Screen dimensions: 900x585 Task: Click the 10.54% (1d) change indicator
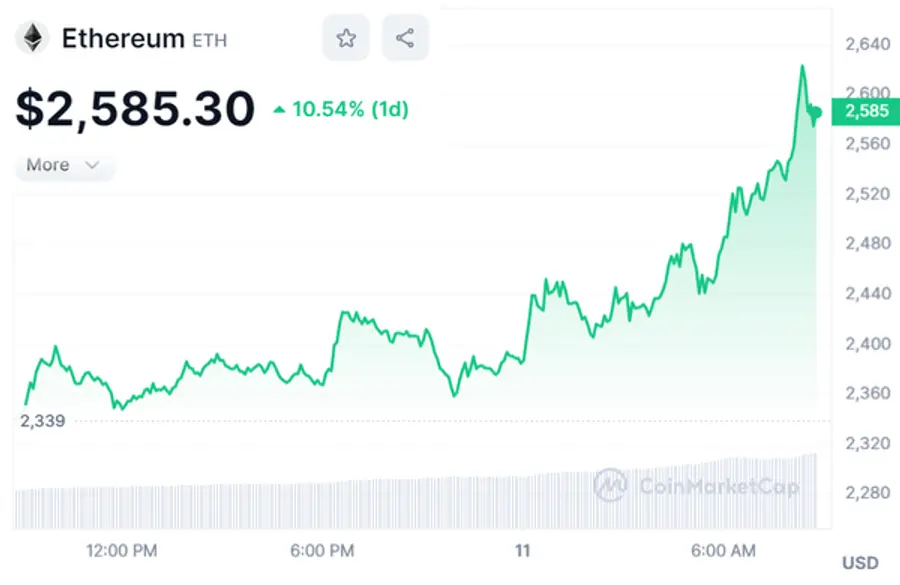tap(349, 109)
